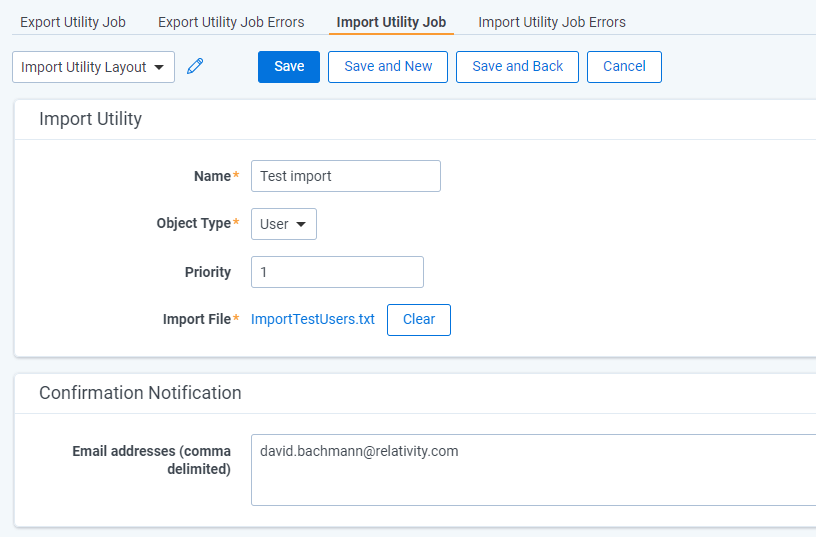Click into the Priority input field
Viewport: 816px width, 537px height.
337,272
